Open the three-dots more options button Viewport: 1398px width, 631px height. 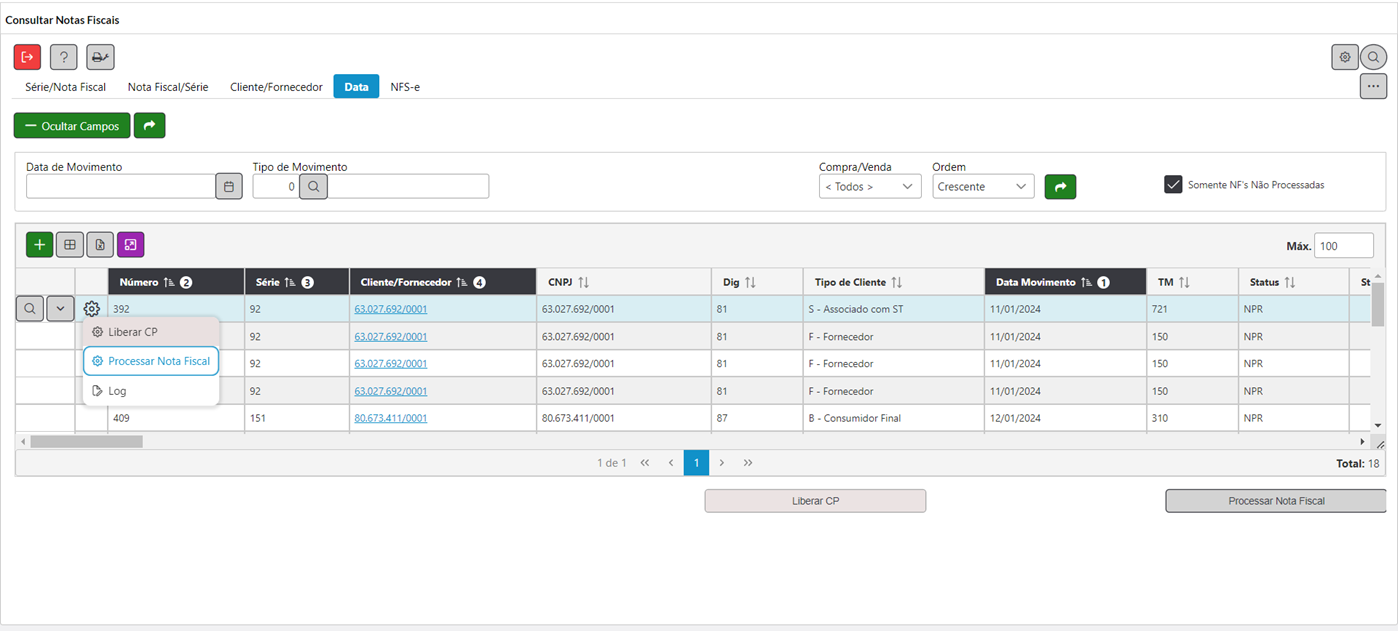(1373, 86)
